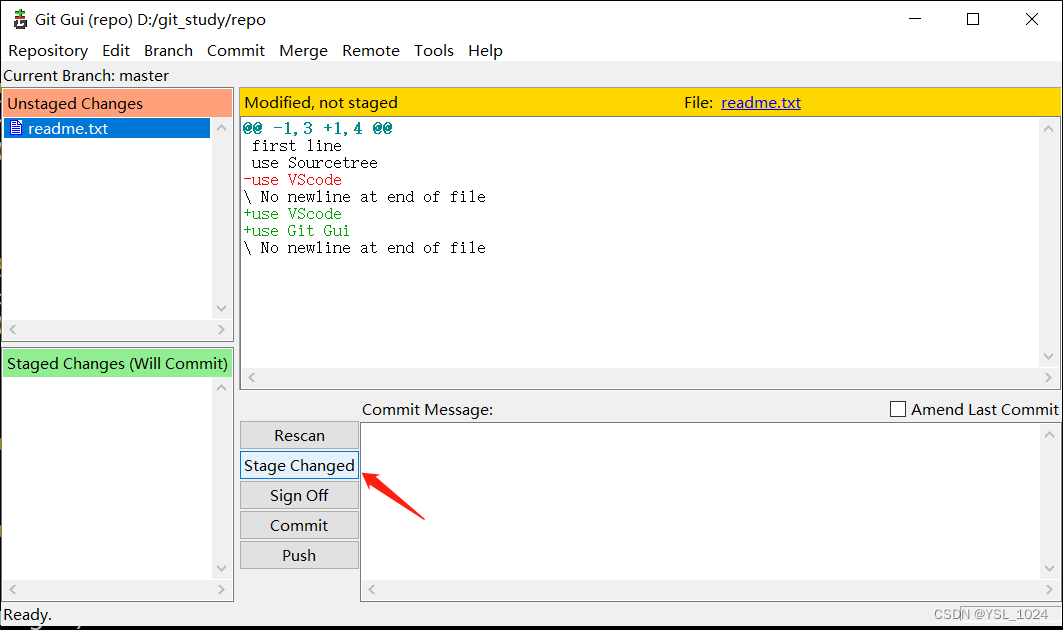
Task: Click the 'Current Branch: master' label
Action: [86, 75]
